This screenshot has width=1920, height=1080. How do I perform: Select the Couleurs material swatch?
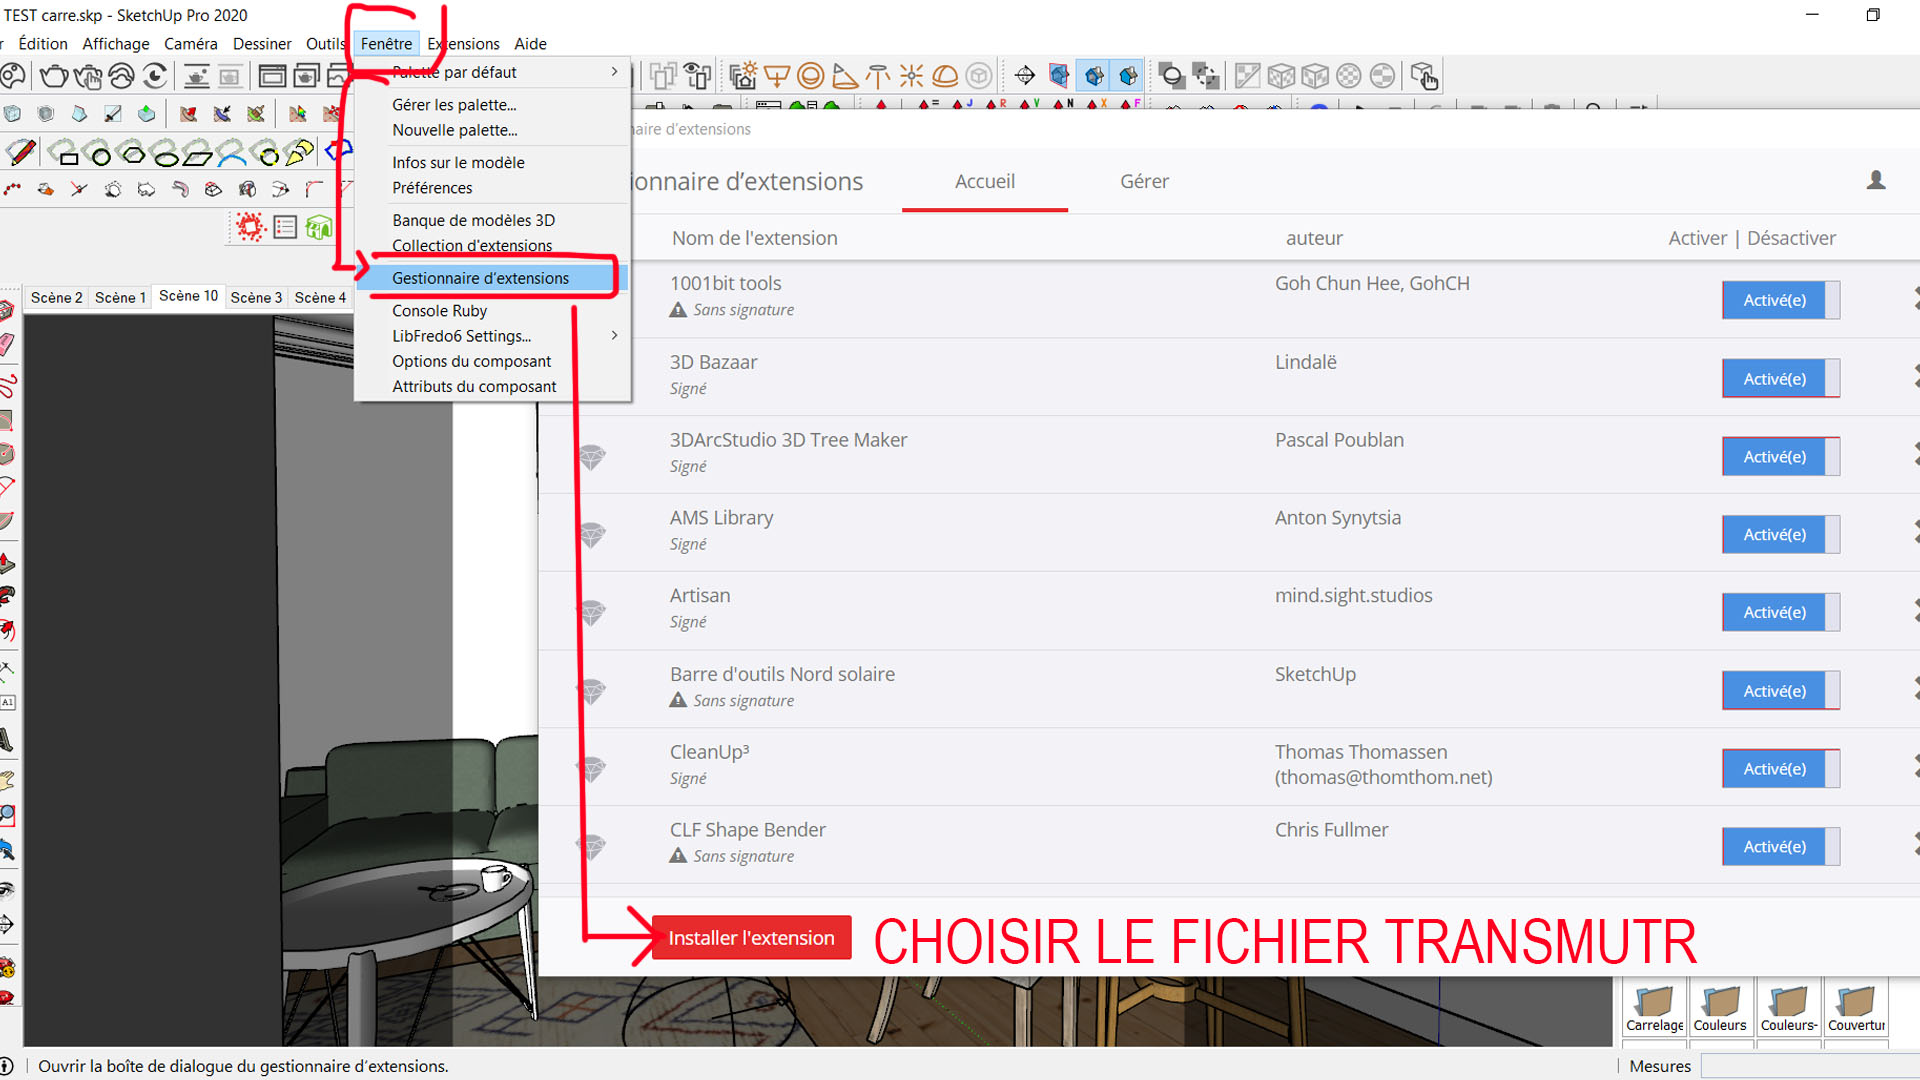pos(1721,1008)
